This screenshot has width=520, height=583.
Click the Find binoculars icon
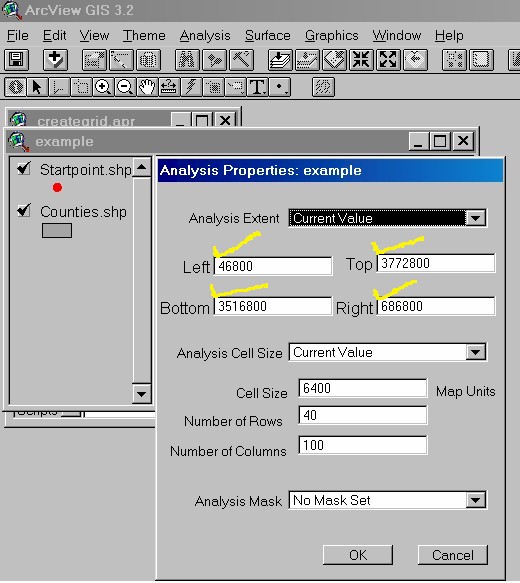[x=187, y=60]
